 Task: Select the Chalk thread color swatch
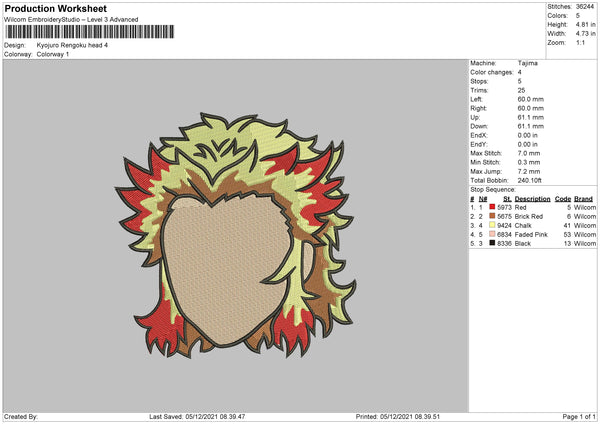click(x=492, y=225)
